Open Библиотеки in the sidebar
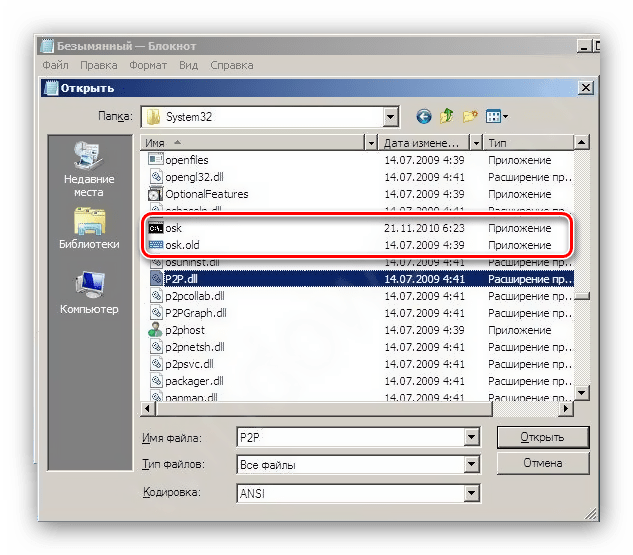The image size is (633, 555). pos(89,228)
